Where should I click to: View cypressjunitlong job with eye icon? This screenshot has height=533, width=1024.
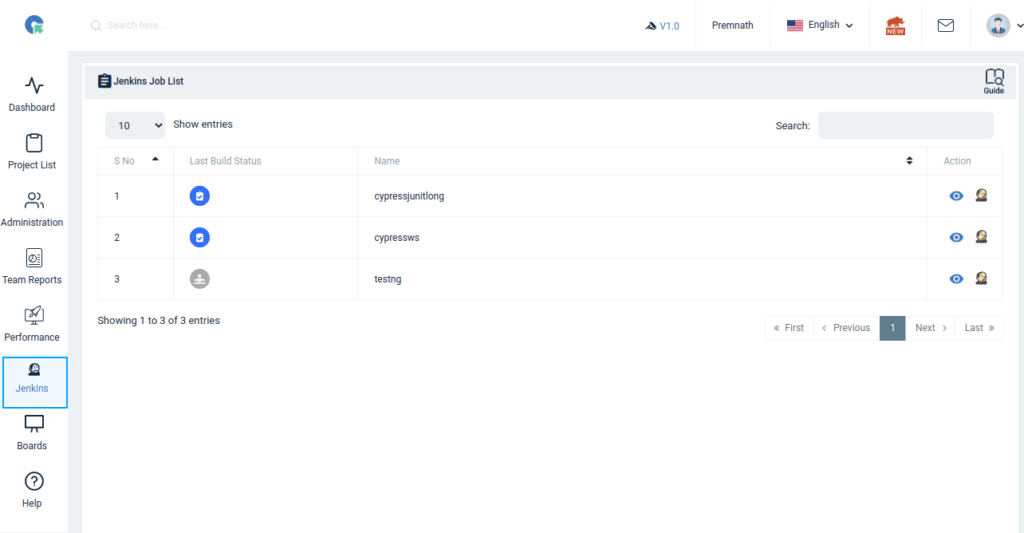click(x=956, y=196)
